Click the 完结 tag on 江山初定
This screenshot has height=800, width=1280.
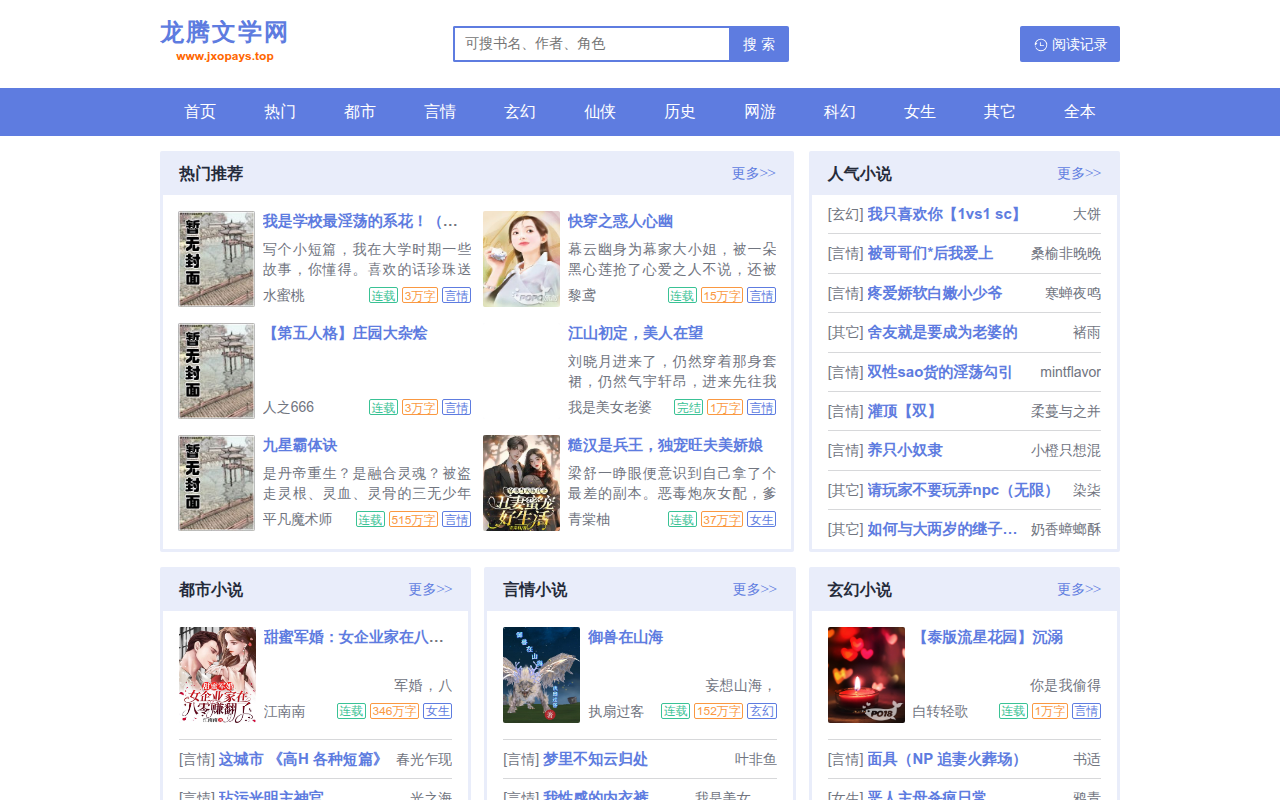(688, 407)
